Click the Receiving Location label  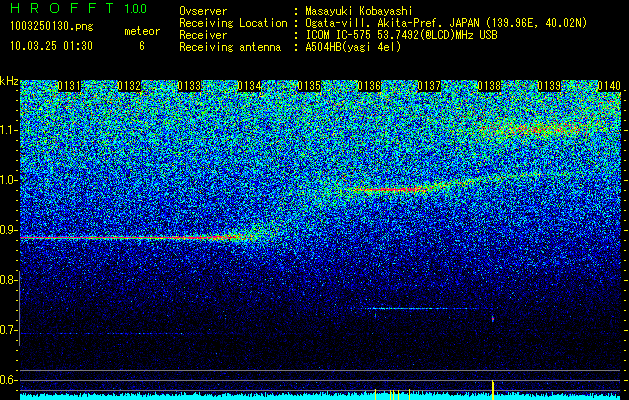point(233,23)
